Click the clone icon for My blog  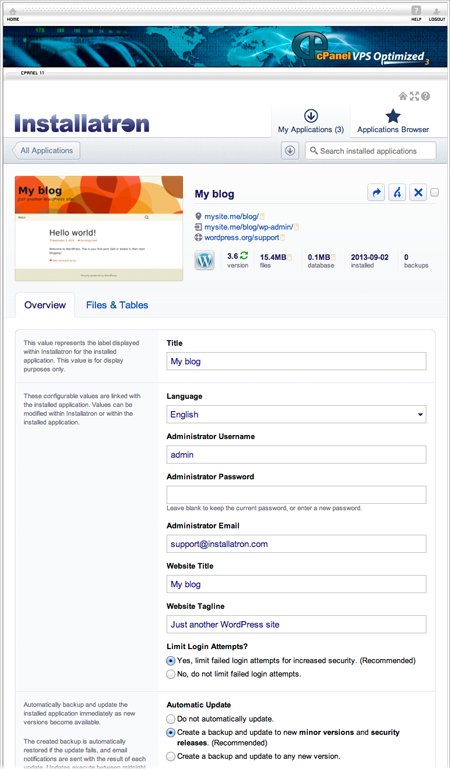click(x=397, y=193)
